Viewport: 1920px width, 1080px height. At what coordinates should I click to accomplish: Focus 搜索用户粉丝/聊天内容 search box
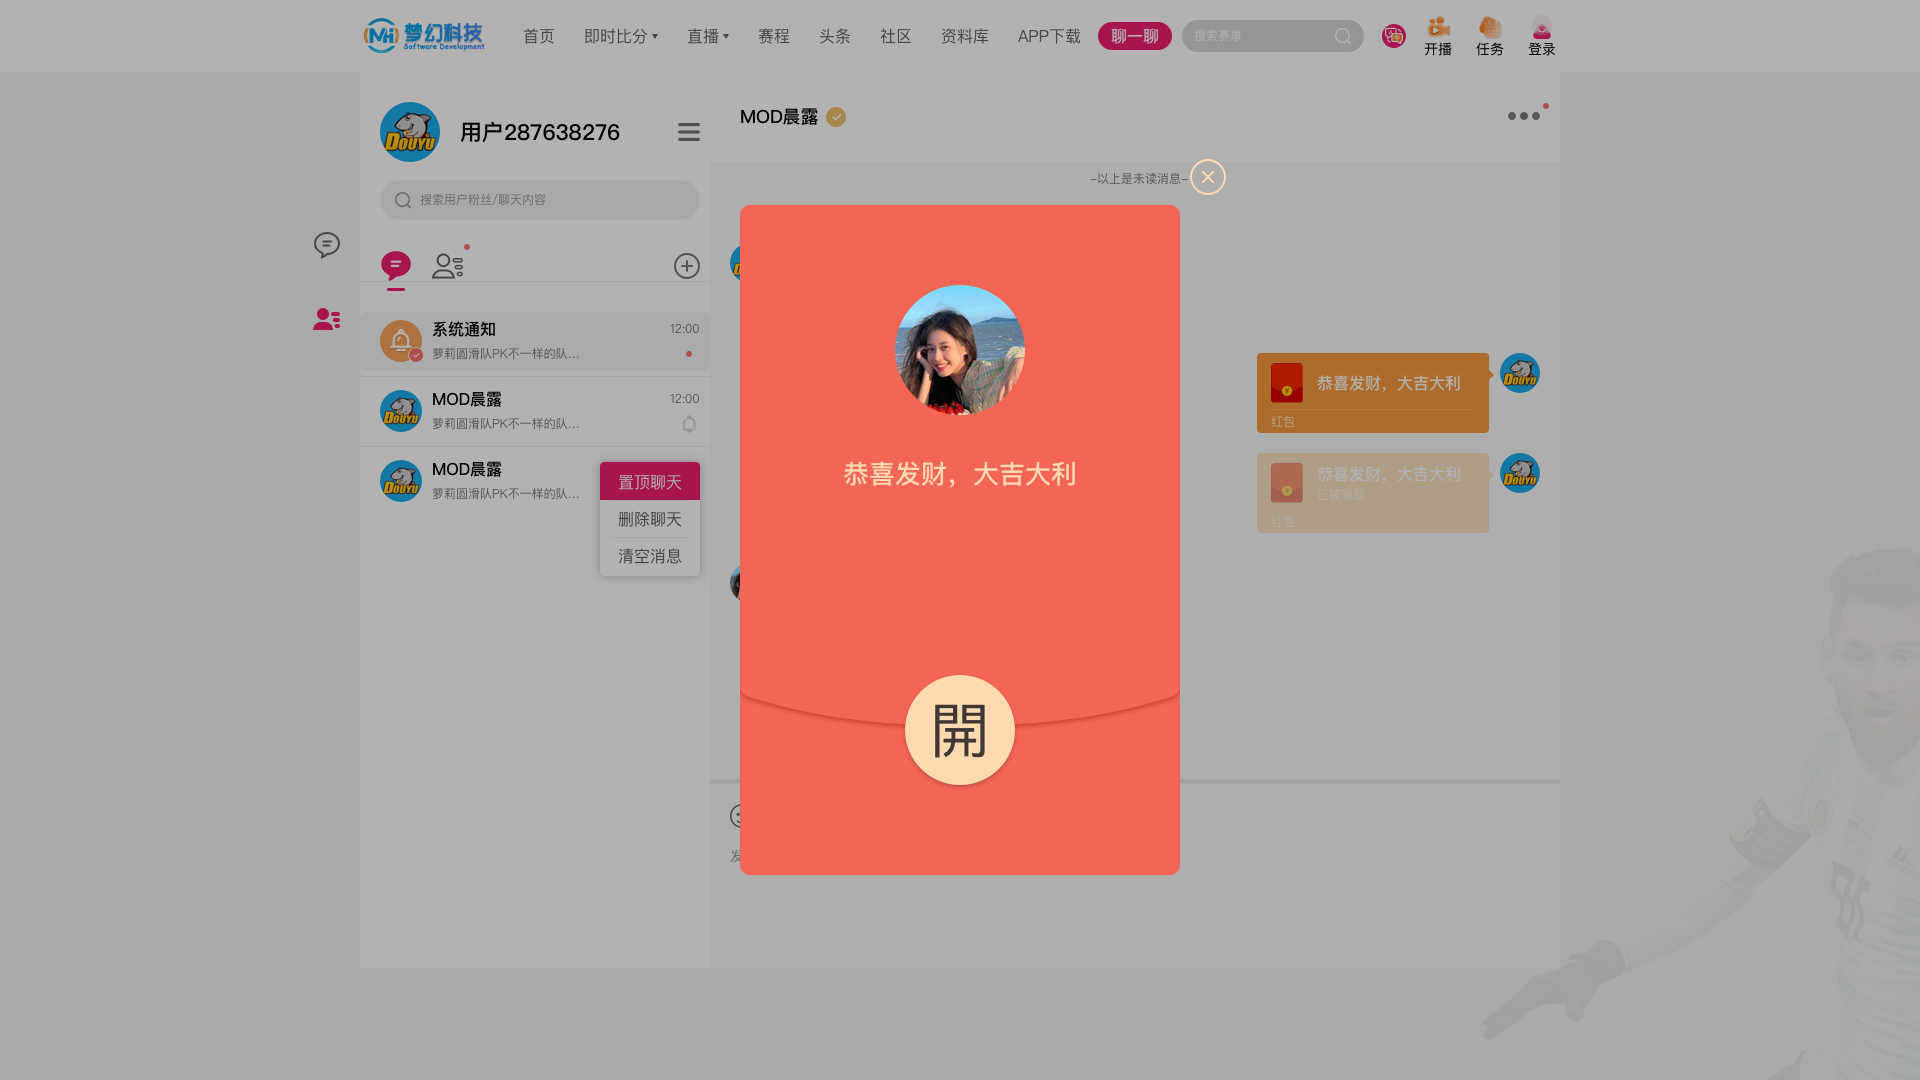[x=540, y=200]
